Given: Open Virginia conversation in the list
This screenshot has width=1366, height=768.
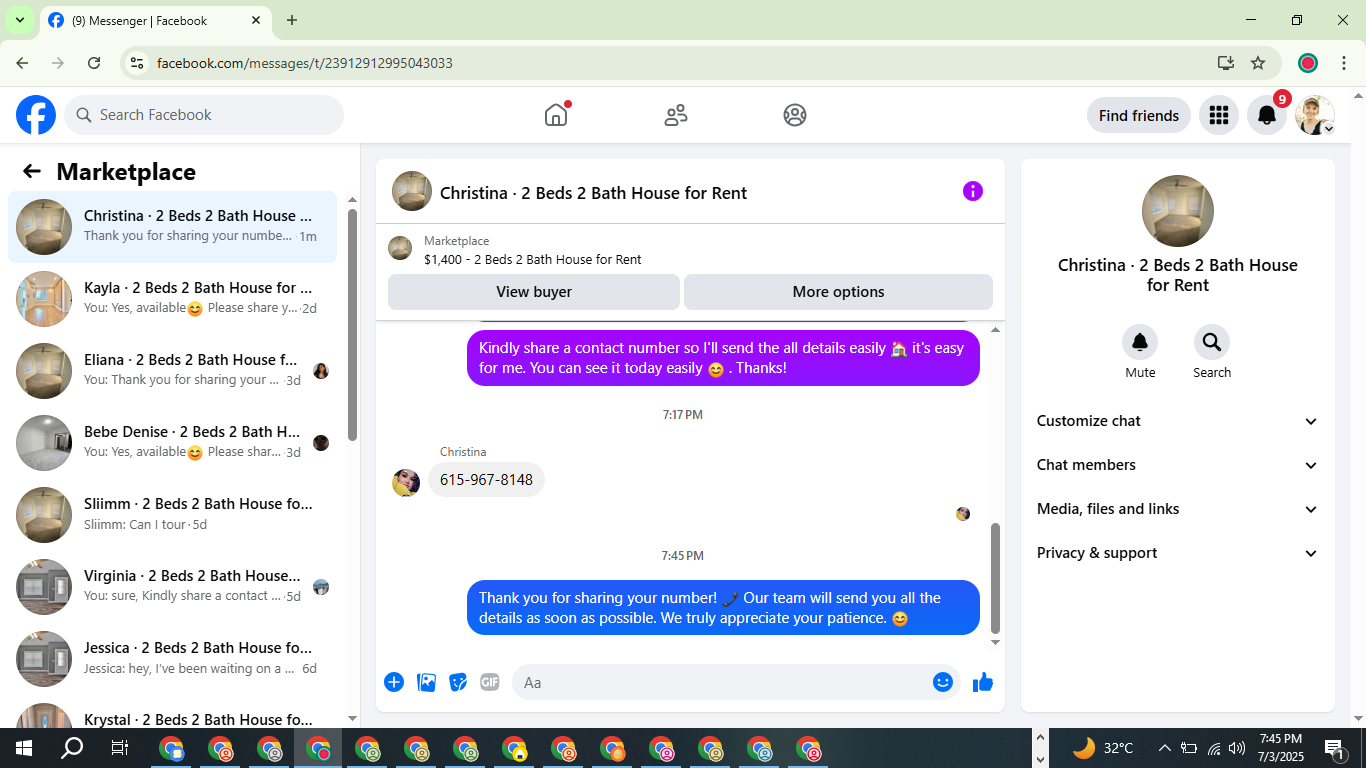Looking at the screenshot, I should pyautogui.click(x=173, y=587).
